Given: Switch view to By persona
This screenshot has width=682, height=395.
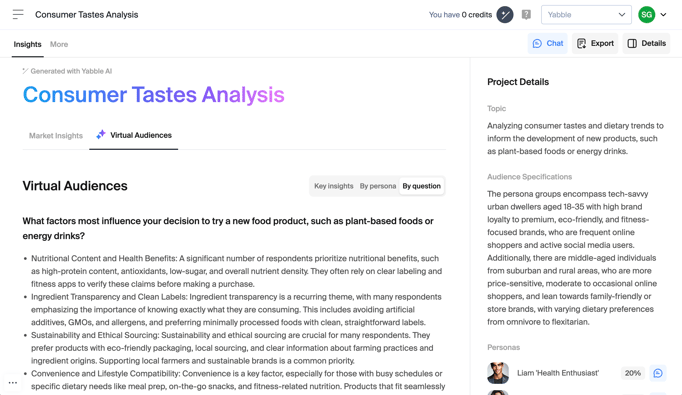Looking at the screenshot, I should tap(378, 186).
